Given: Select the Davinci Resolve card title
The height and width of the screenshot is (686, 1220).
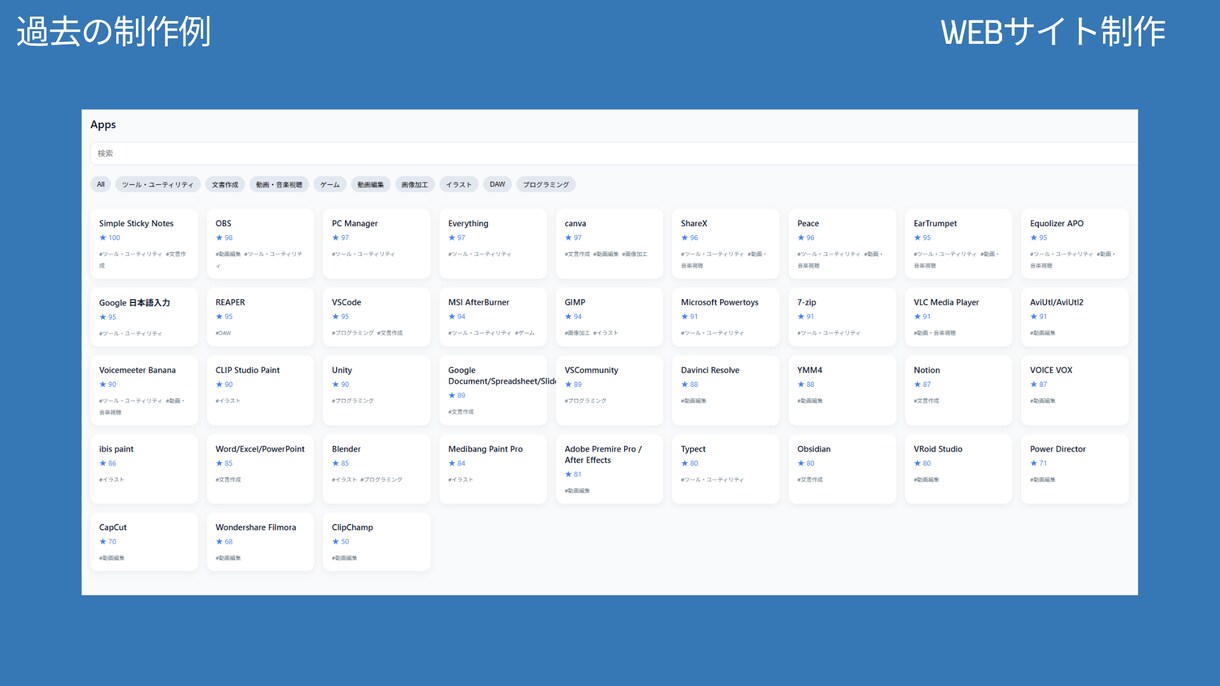Looking at the screenshot, I should click(710, 371).
